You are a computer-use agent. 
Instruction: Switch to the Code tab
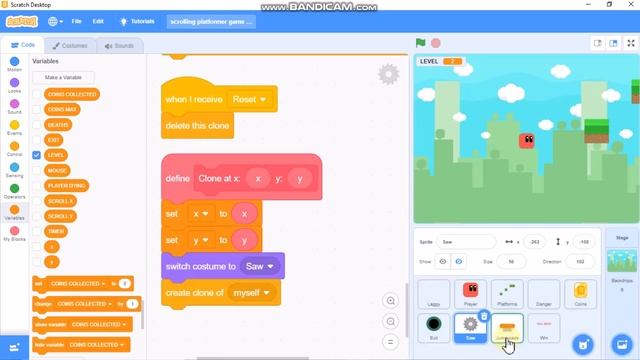click(23, 45)
